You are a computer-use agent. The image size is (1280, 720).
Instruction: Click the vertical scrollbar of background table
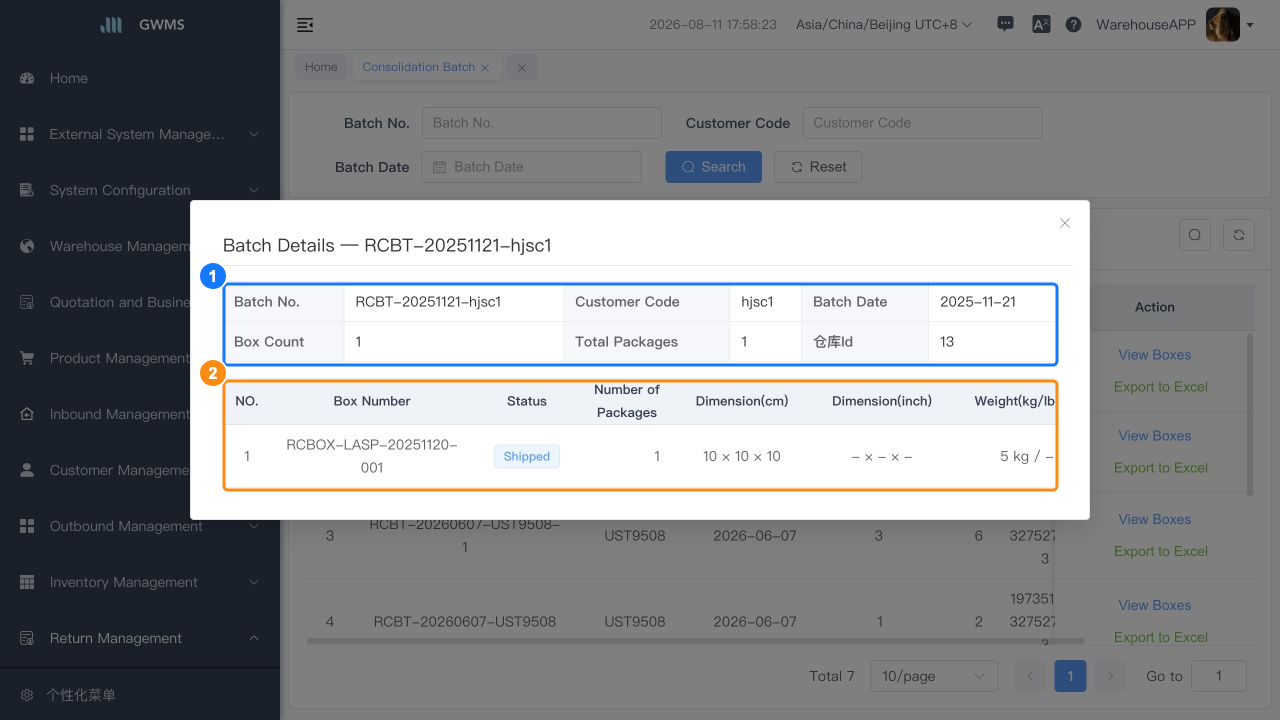tap(1248, 414)
